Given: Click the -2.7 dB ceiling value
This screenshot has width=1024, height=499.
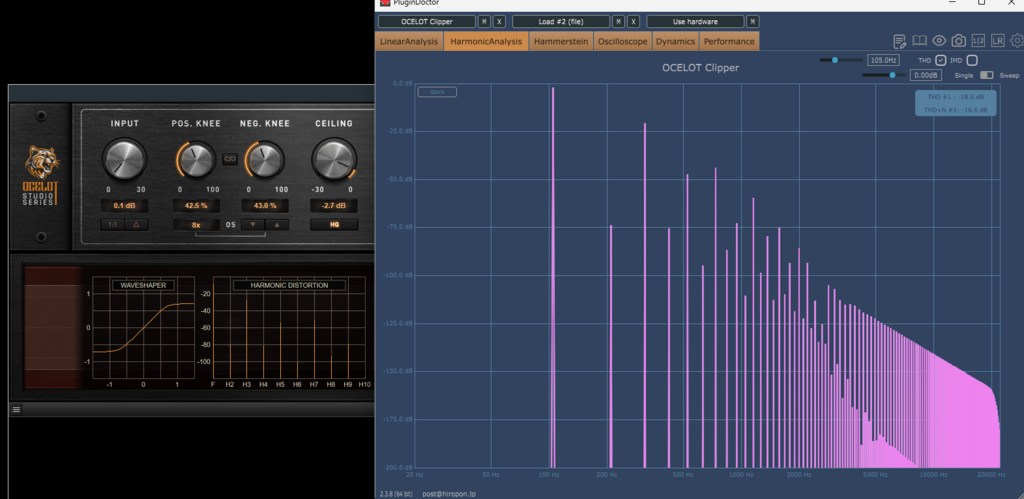Looking at the screenshot, I should click(x=334, y=206).
